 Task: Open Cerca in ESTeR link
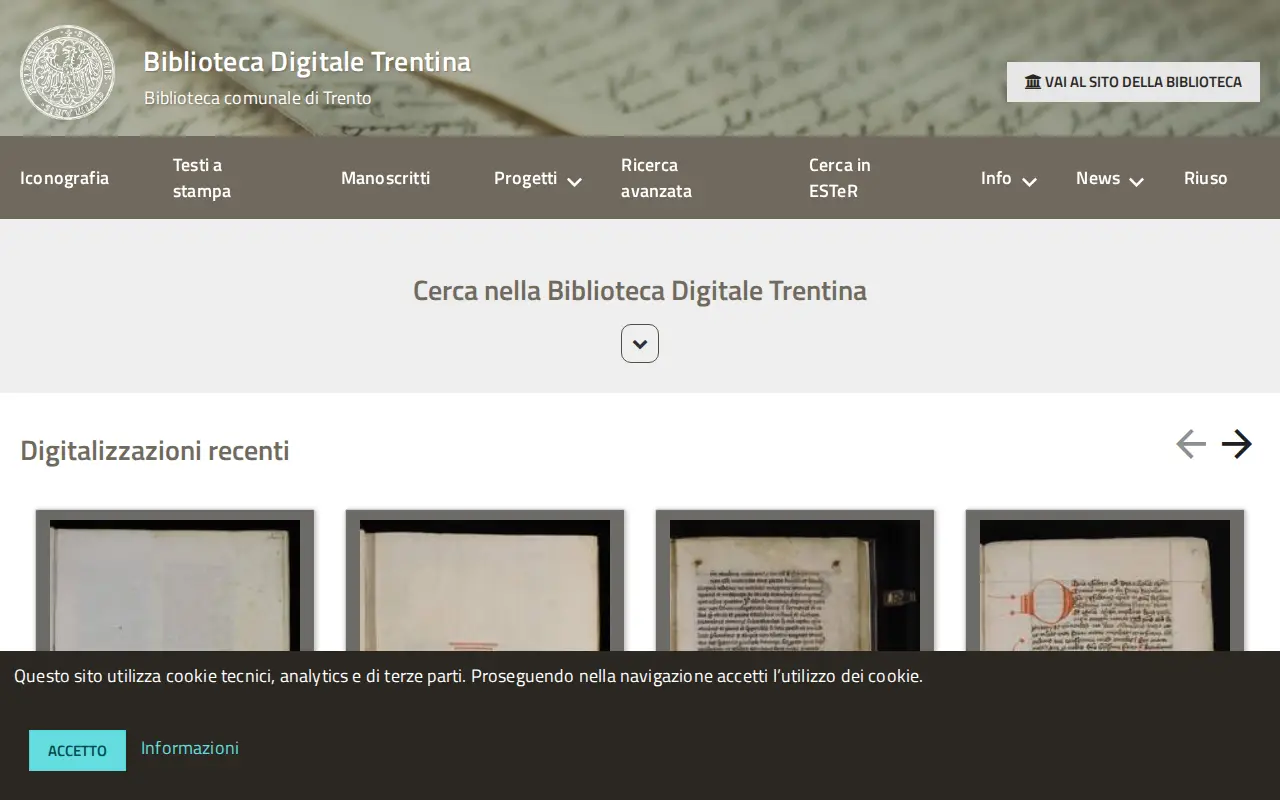[840, 178]
